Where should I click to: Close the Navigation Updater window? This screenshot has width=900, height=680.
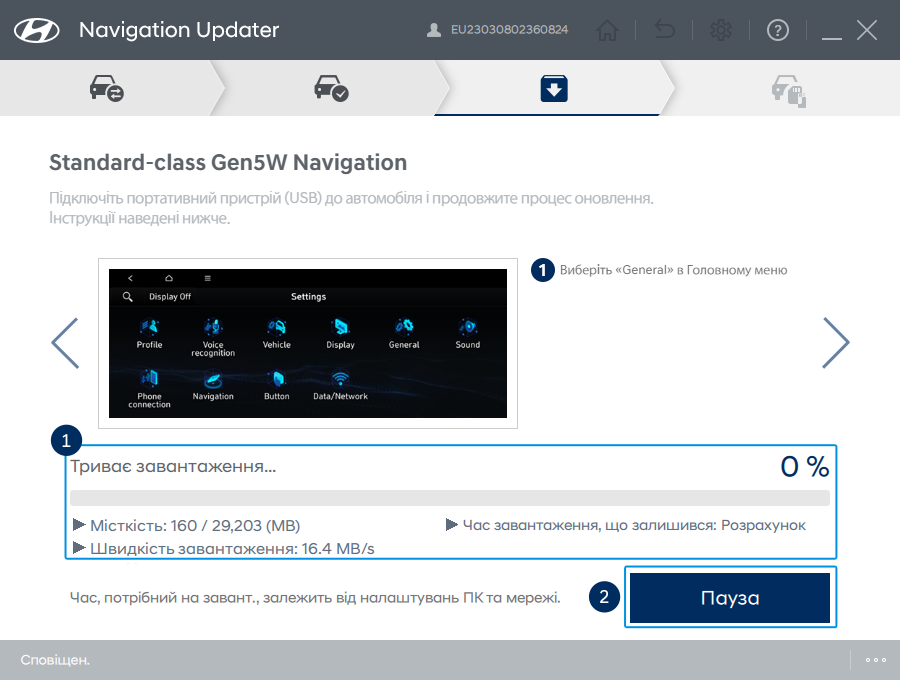(867, 30)
